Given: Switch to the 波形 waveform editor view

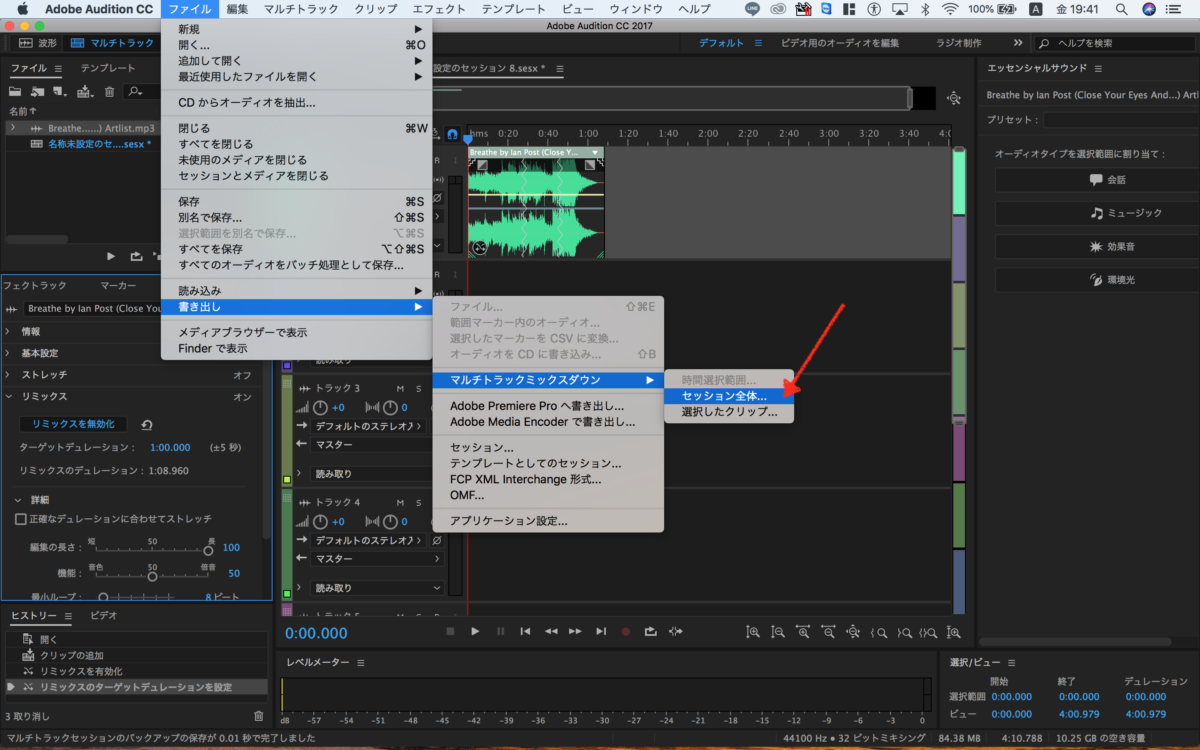Looking at the screenshot, I should point(38,43).
